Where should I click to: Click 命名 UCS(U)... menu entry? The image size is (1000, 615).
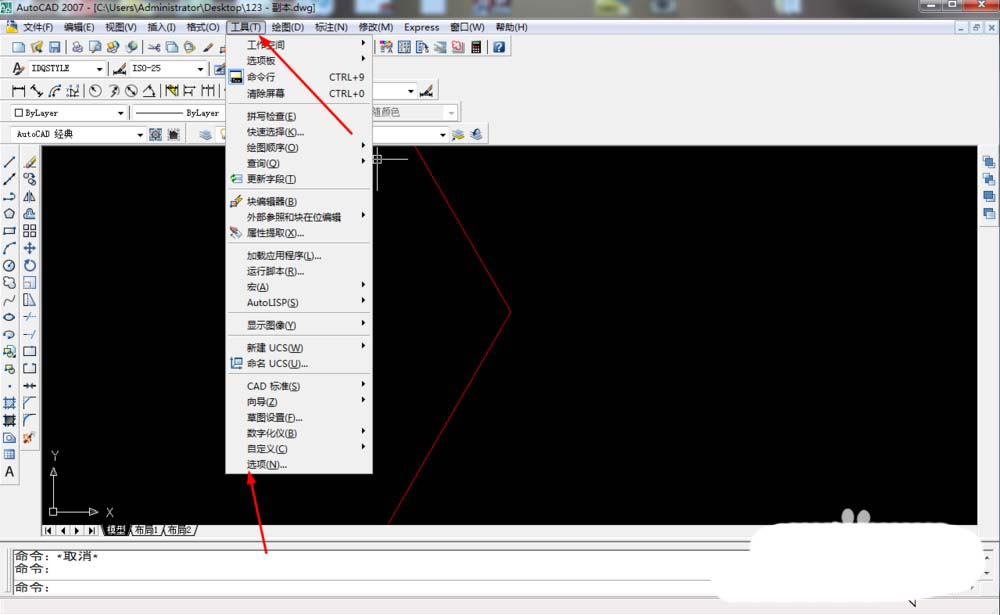[x=299, y=364]
